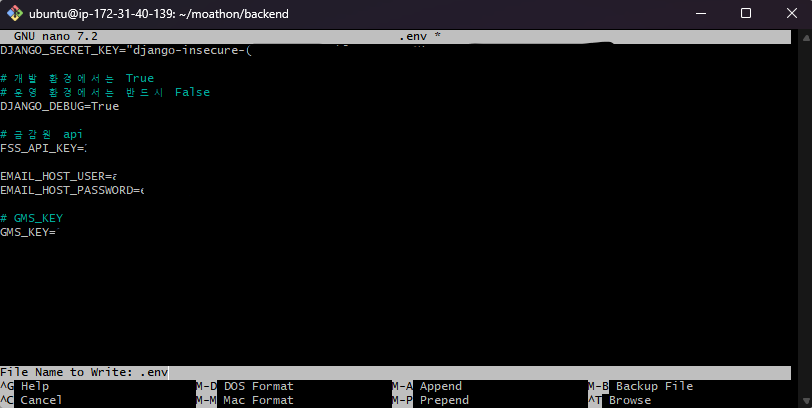Click the EMAIL_HOST_PASSWORD line
The height and width of the screenshot is (408, 812).
71,190
